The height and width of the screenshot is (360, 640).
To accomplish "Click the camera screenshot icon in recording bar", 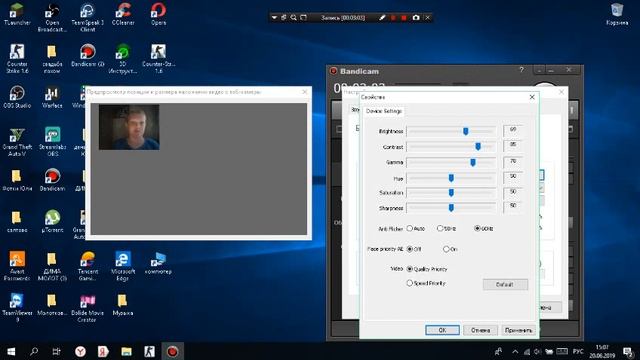I will (416, 18).
